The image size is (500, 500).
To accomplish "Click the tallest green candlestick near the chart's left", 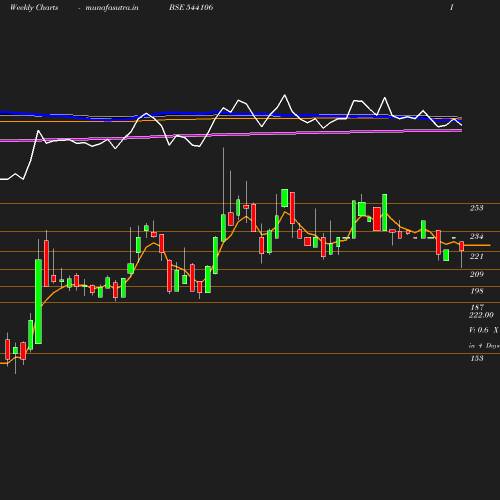I will (39, 301).
